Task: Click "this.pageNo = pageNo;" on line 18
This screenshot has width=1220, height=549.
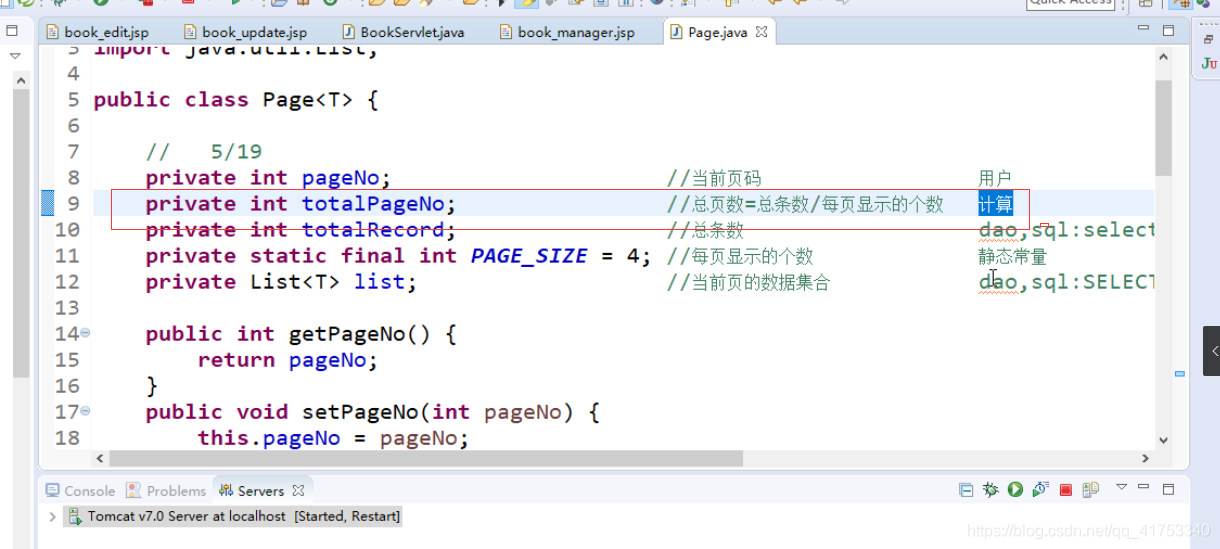Action: [x=333, y=438]
